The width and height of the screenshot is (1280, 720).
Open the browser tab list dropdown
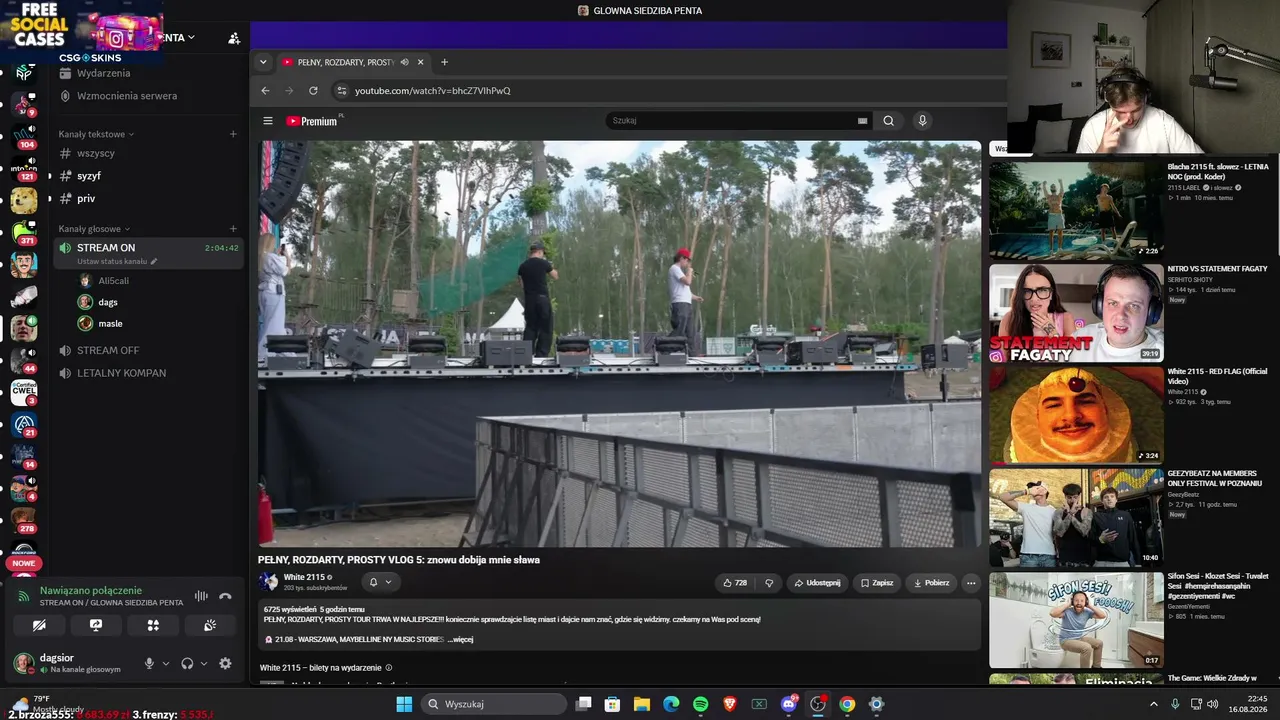pos(263,62)
